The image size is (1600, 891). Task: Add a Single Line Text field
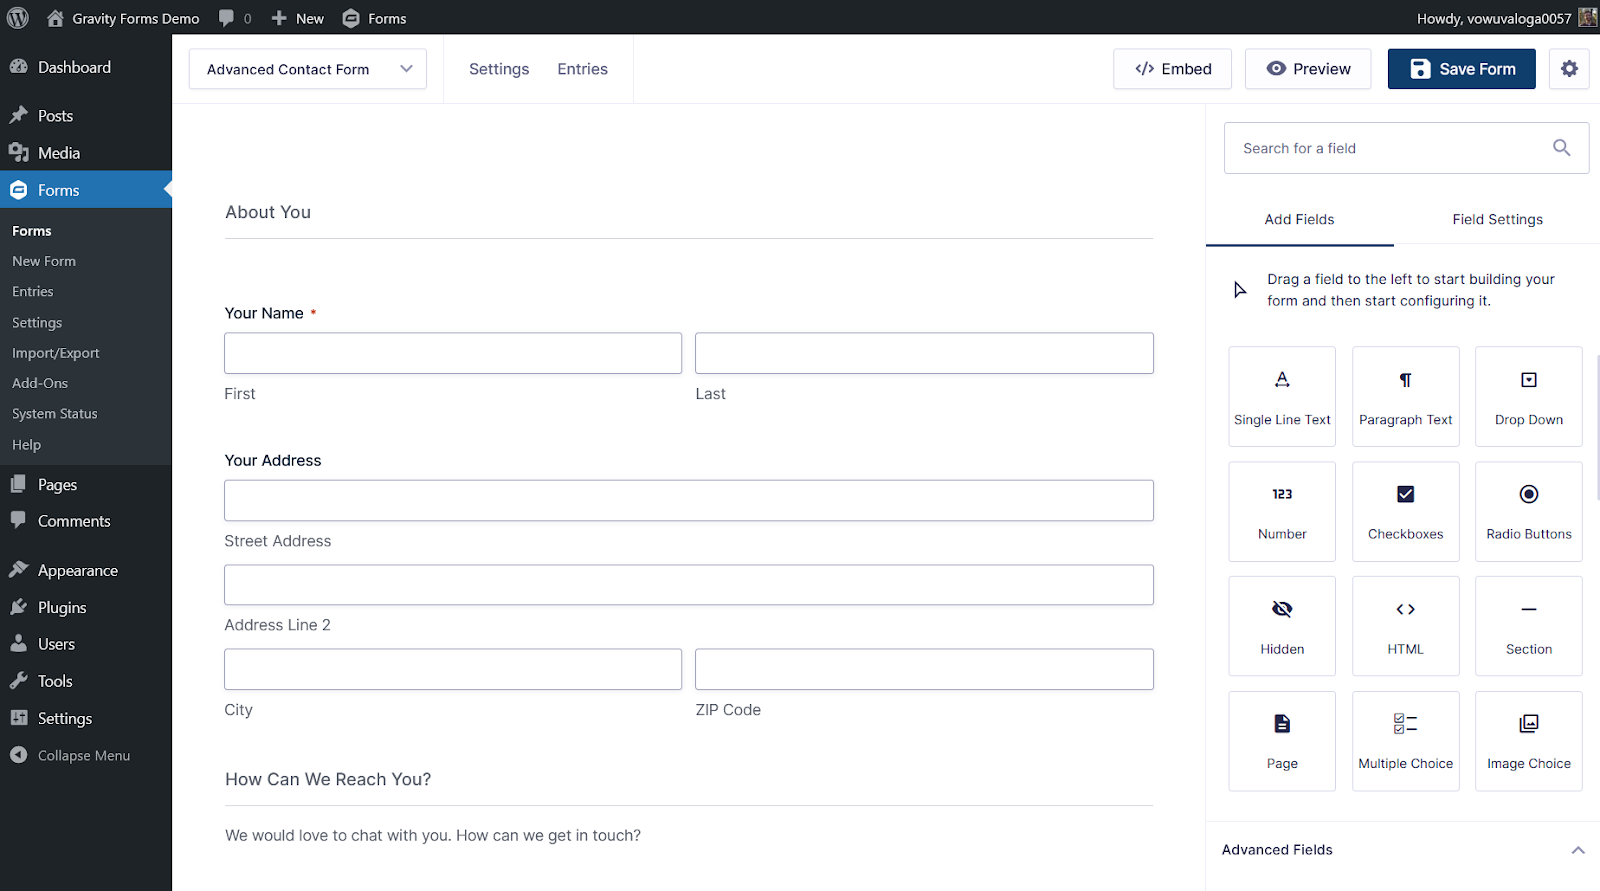1281,396
